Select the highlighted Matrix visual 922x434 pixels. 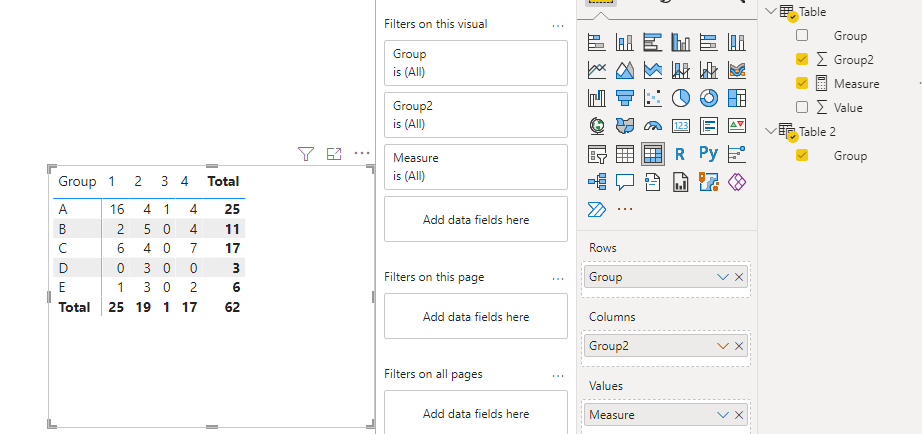coord(653,154)
